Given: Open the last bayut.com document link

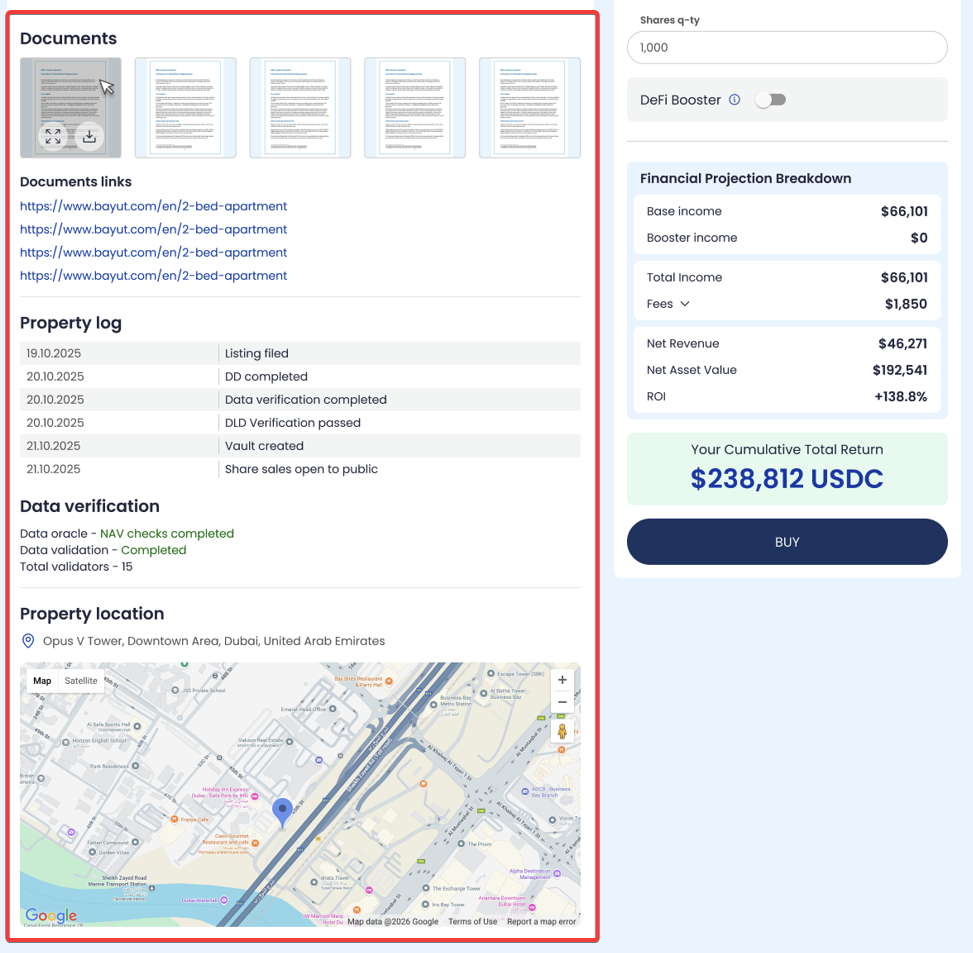Looking at the screenshot, I should (x=153, y=275).
